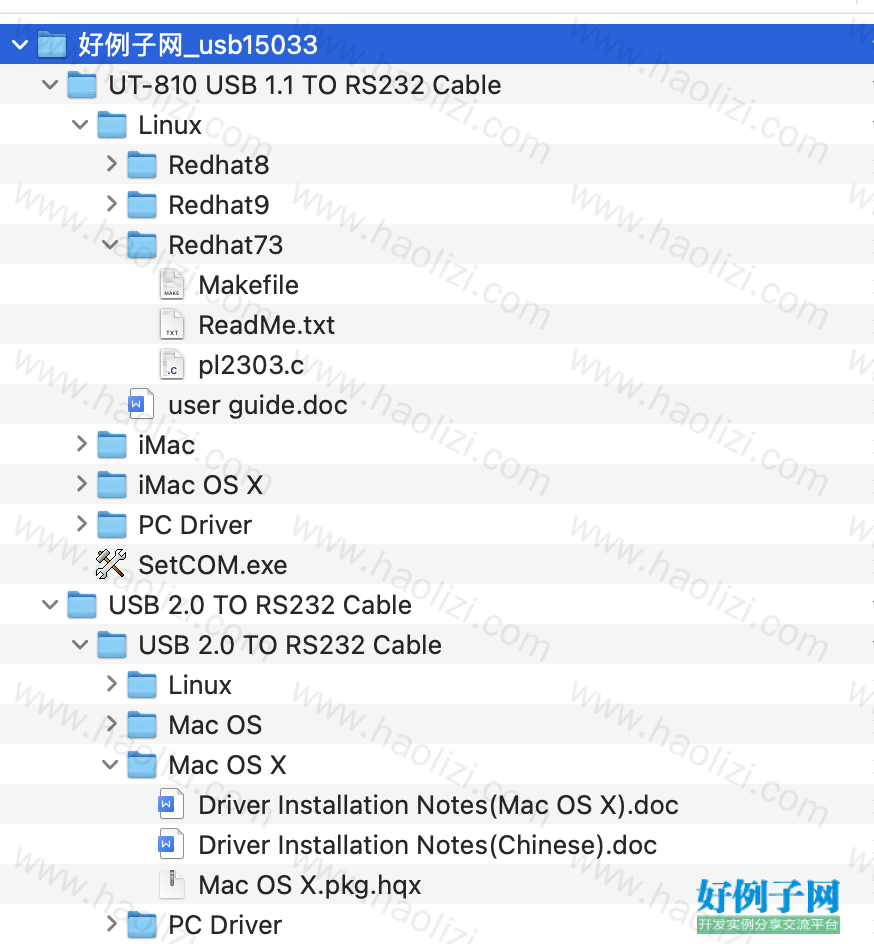
Task: Select the SetCOM.exe file name
Action: (x=212, y=565)
